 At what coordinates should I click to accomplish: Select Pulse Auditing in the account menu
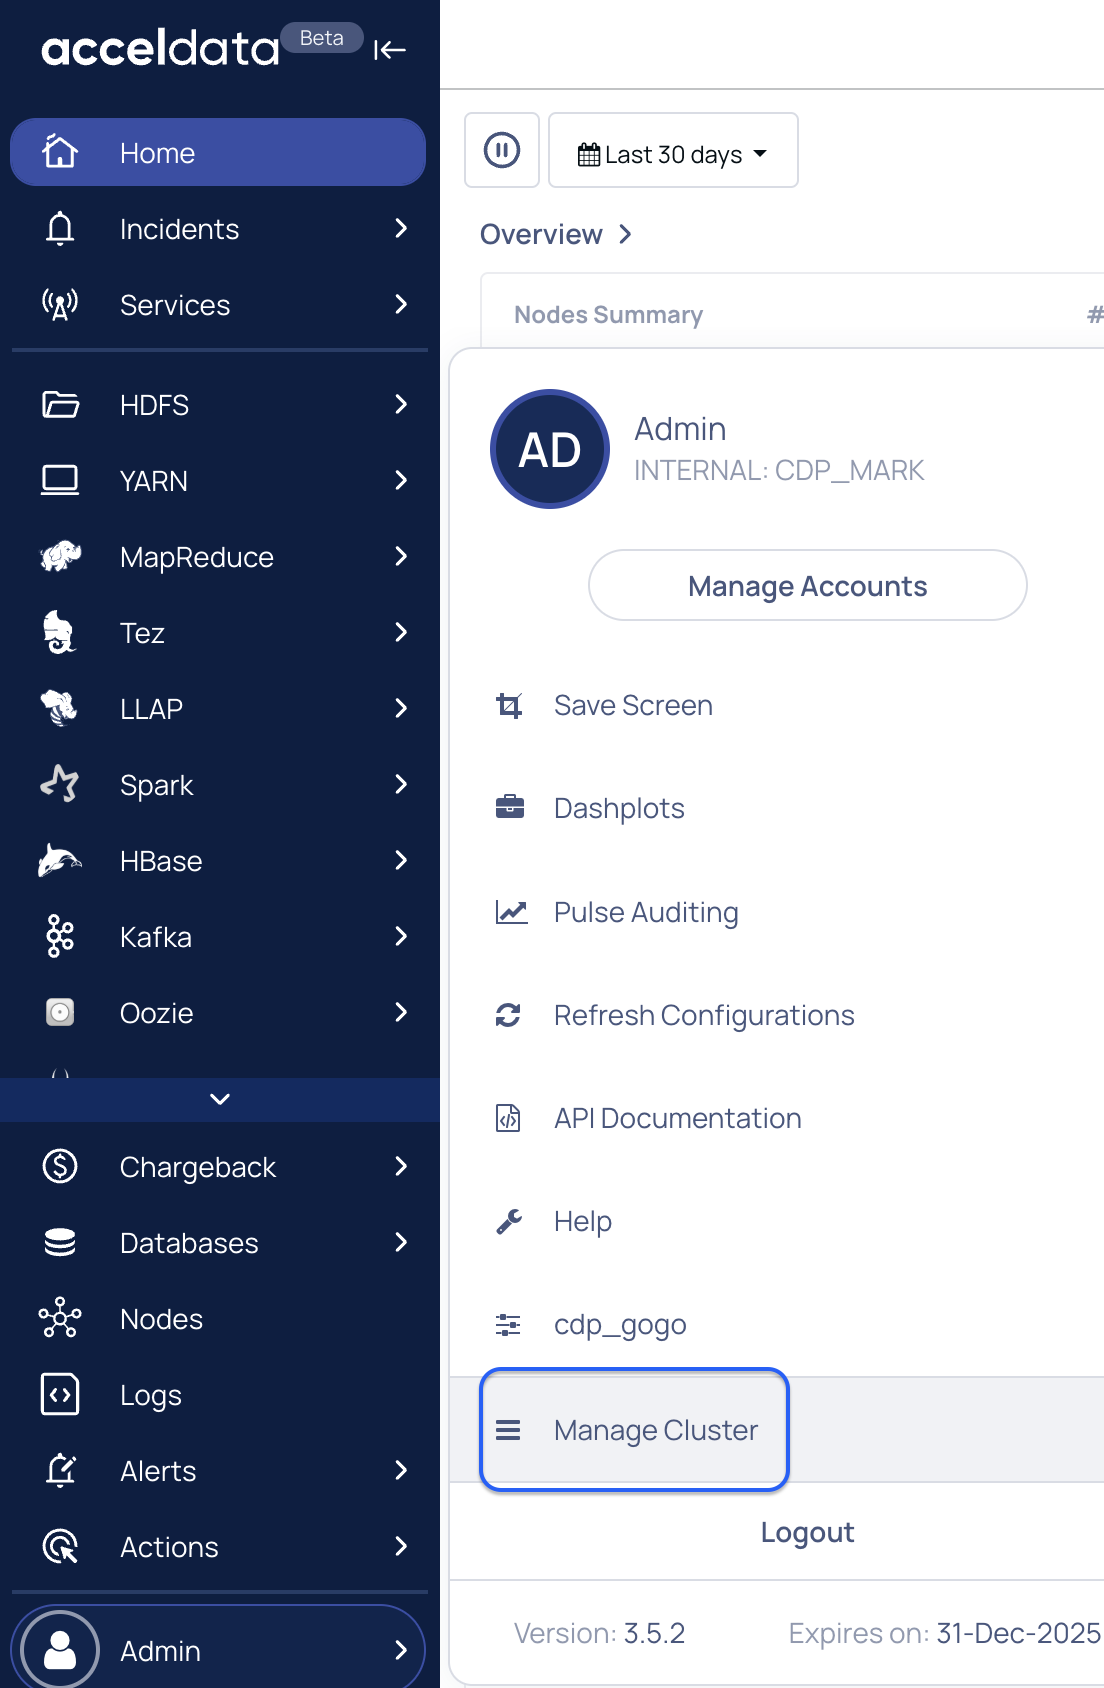646,912
